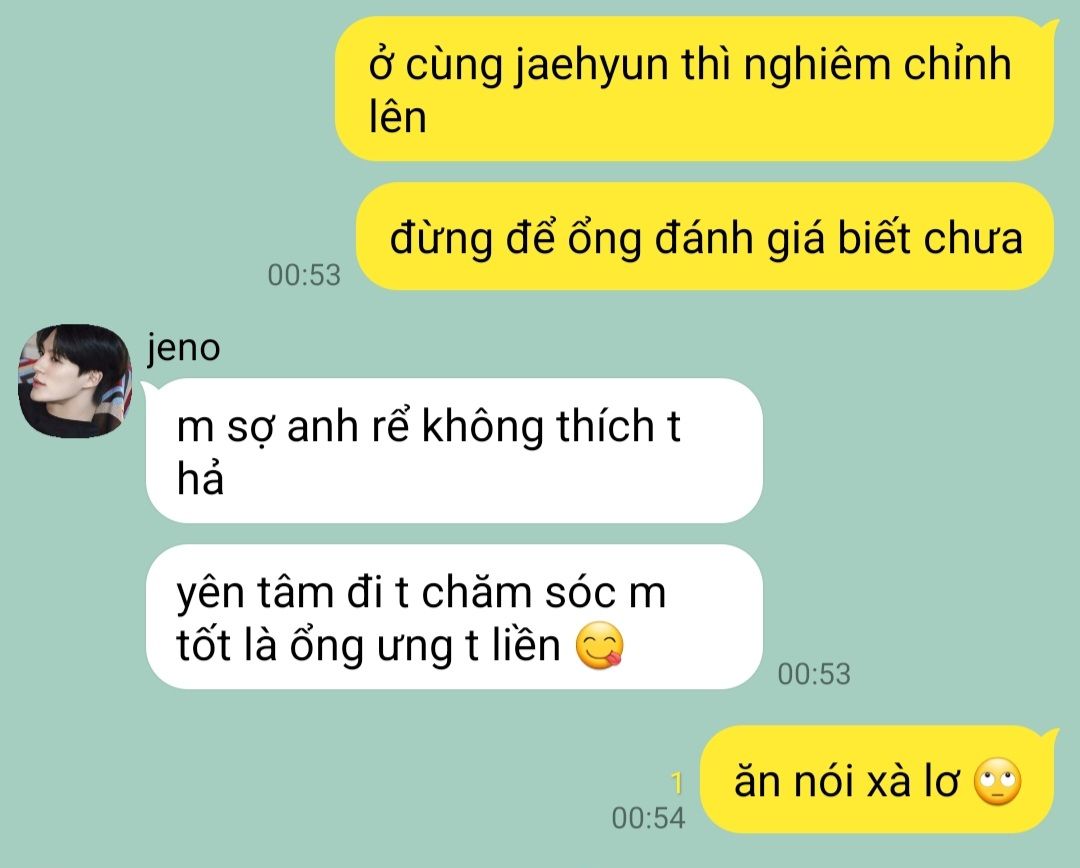This screenshot has height=868, width=1080.
Task: Open jeno's profile picture
Action: tap(74, 381)
